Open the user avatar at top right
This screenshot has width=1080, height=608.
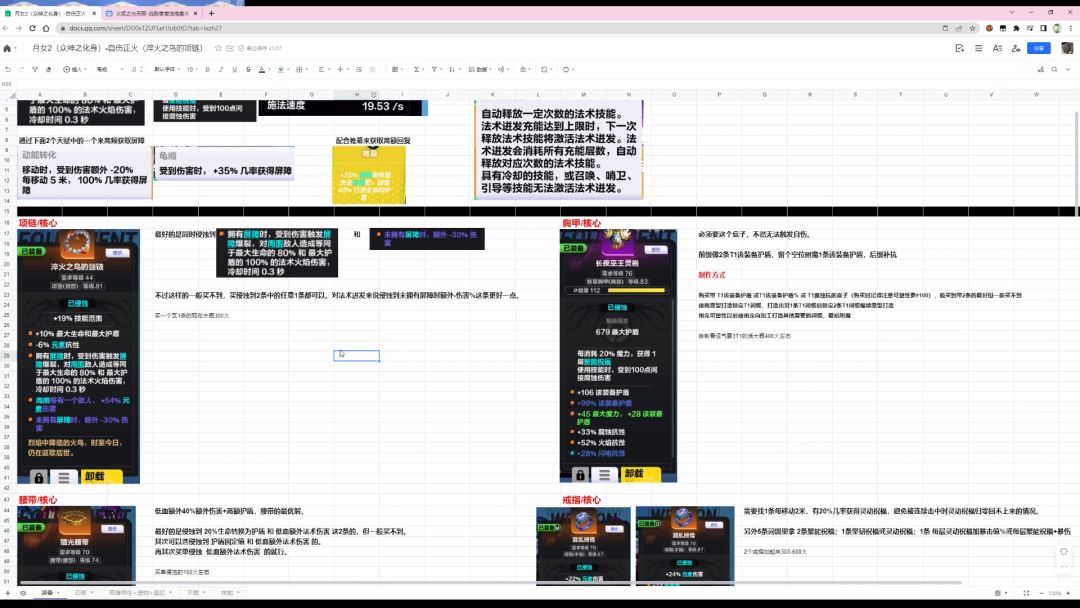tap(1068, 48)
